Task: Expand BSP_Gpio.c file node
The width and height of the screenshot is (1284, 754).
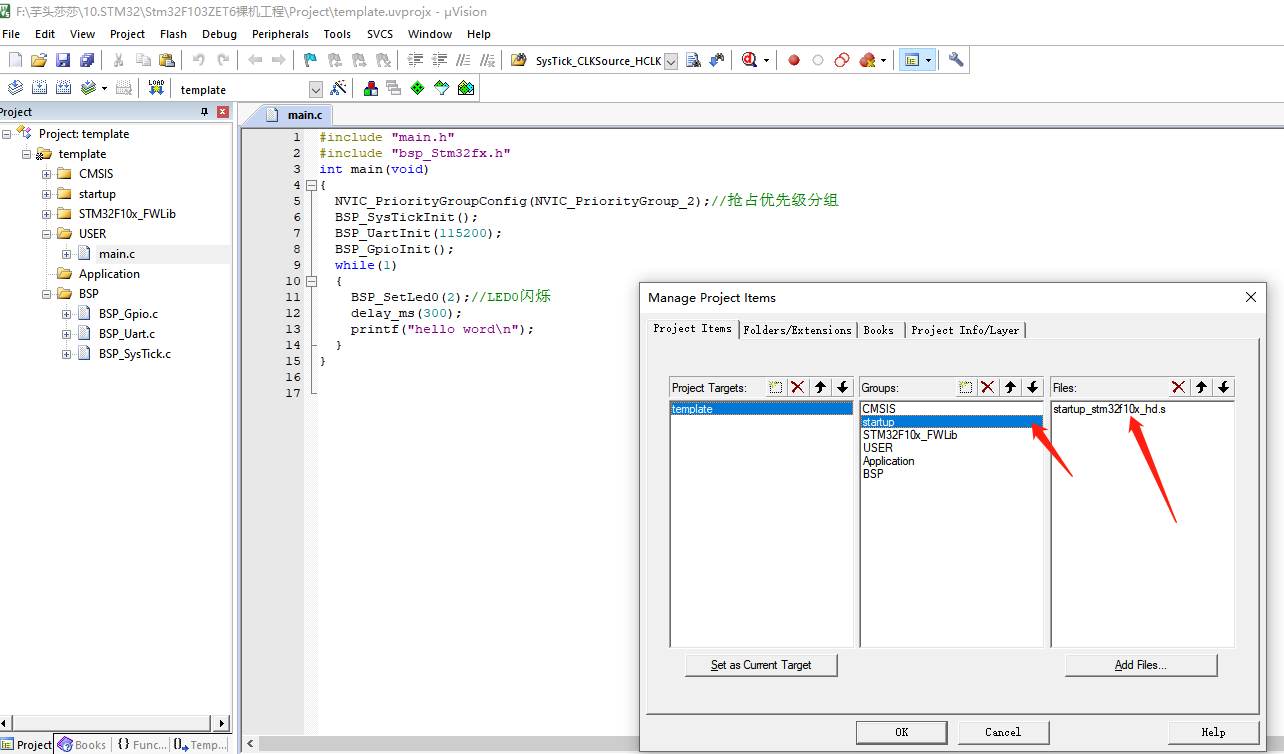Action: coord(67,314)
